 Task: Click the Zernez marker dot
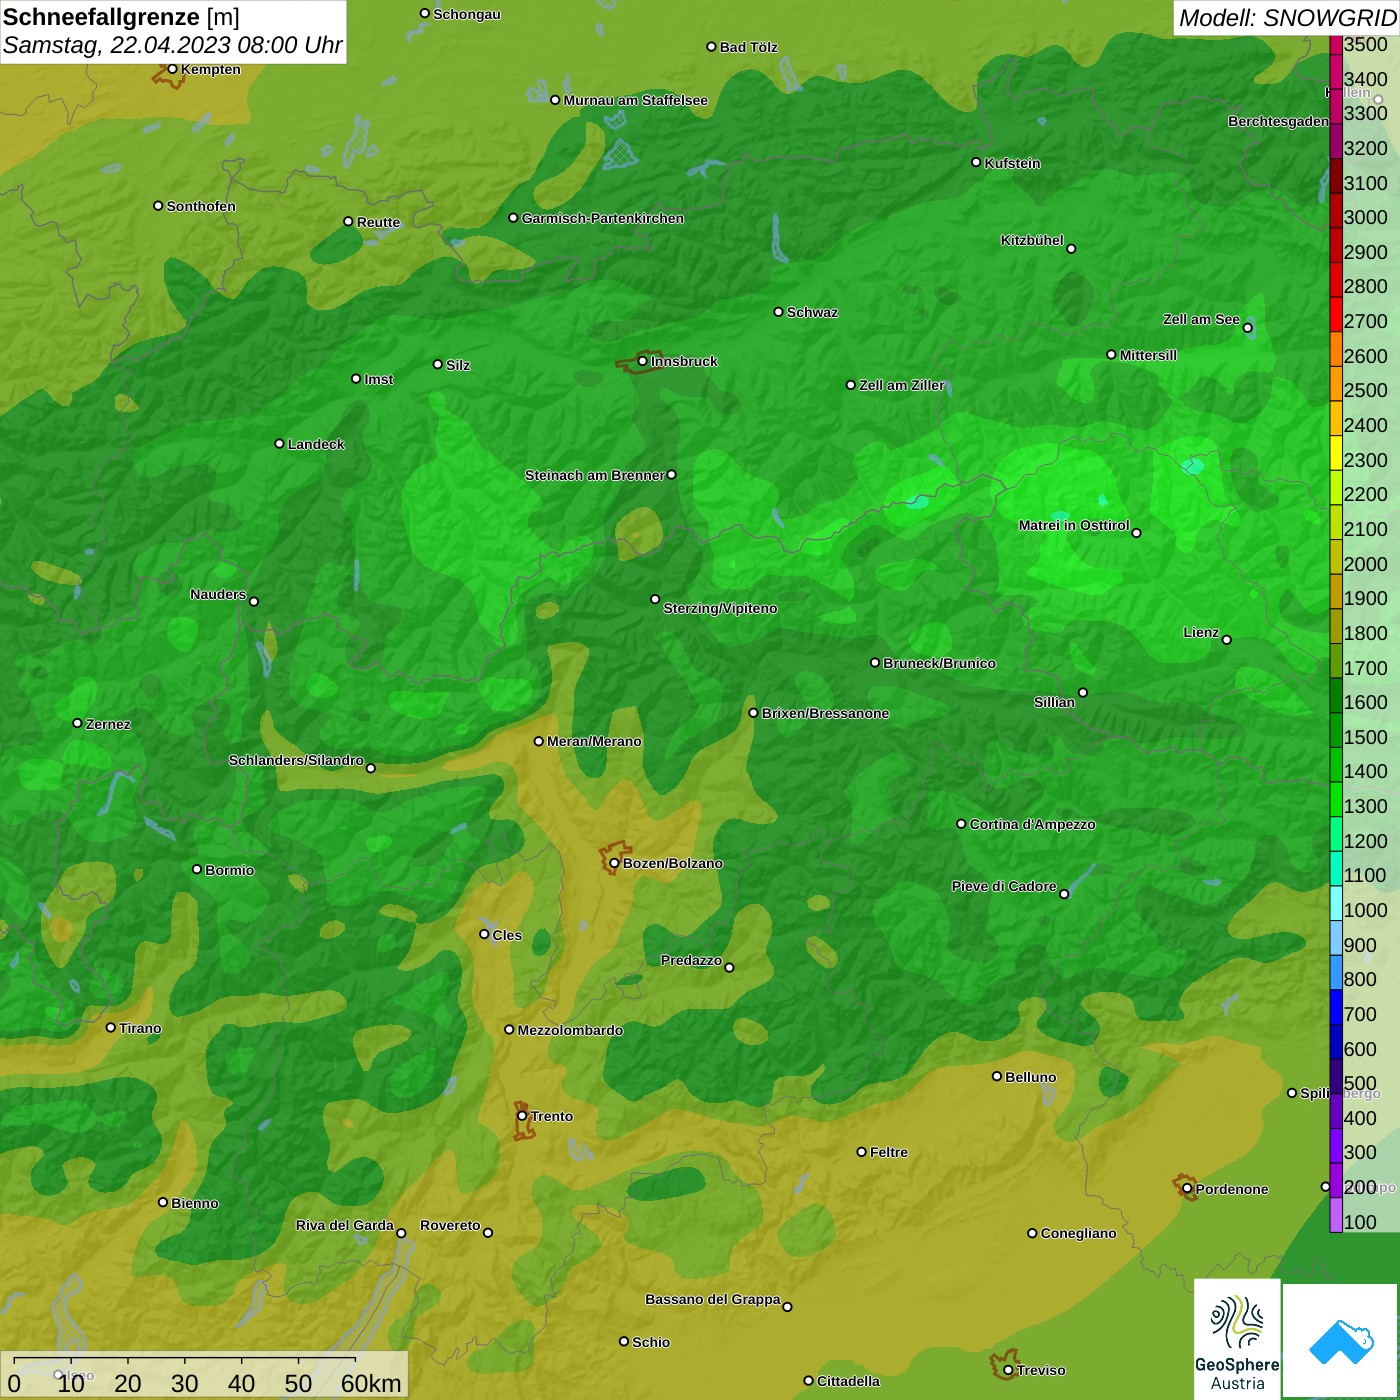point(77,723)
